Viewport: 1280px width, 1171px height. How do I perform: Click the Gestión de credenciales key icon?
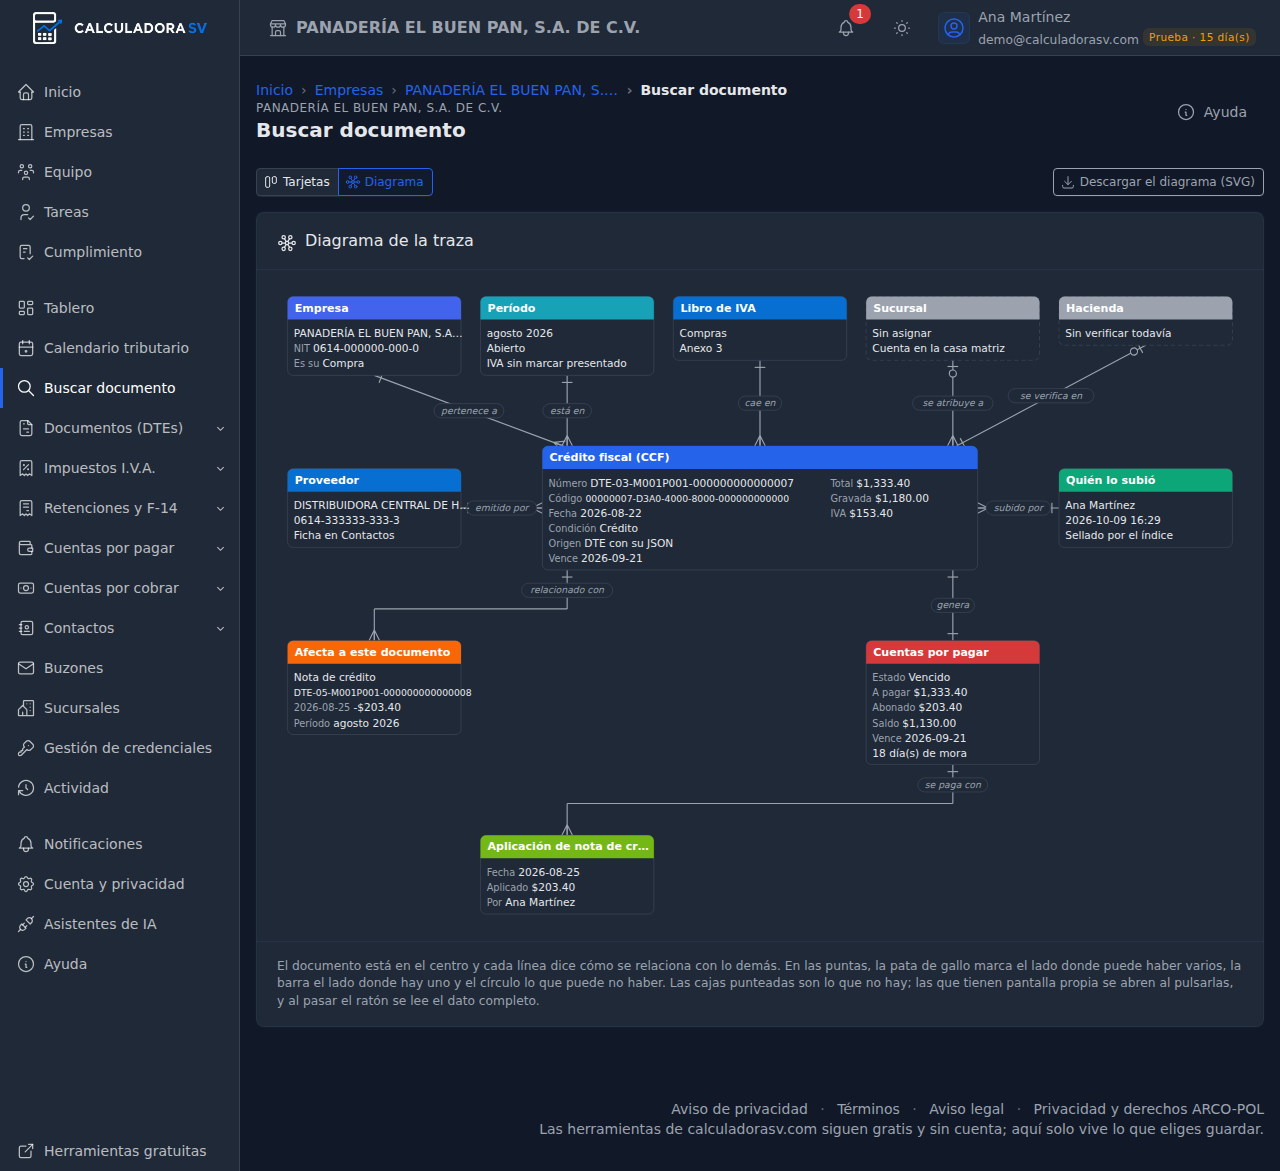(x=26, y=748)
